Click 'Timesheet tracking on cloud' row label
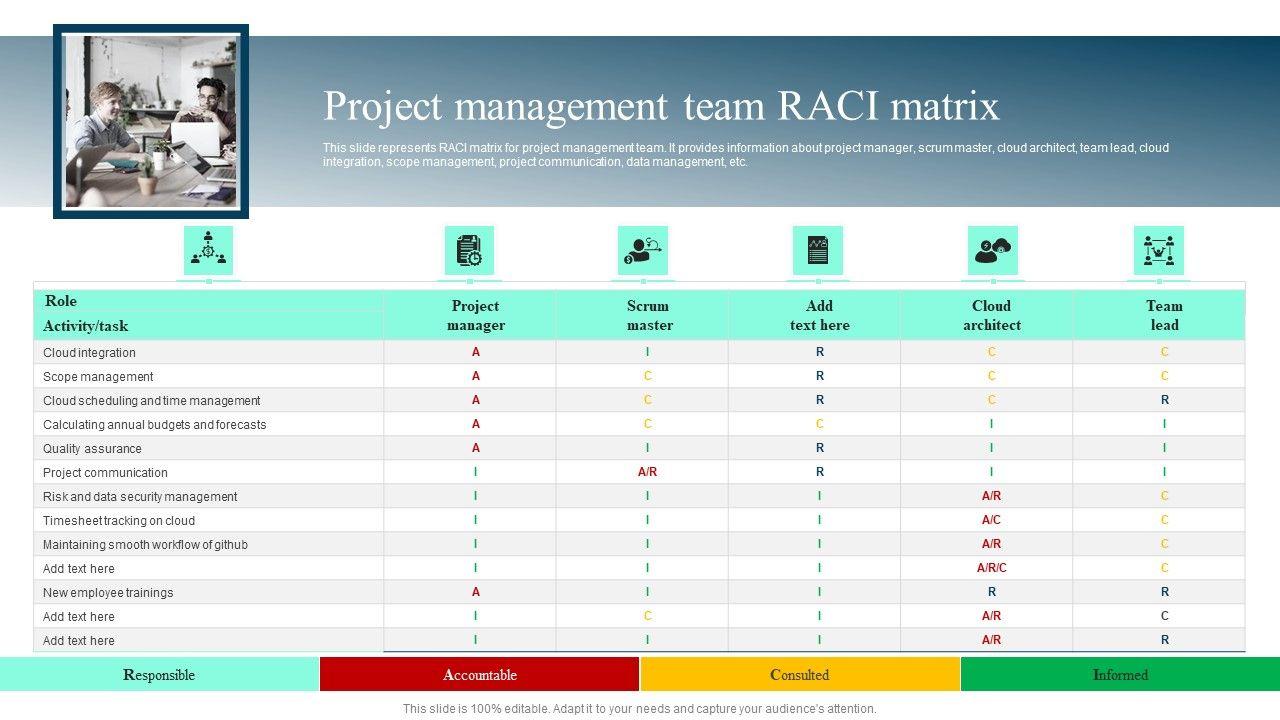This screenshot has width=1280, height=720. coord(119,521)
